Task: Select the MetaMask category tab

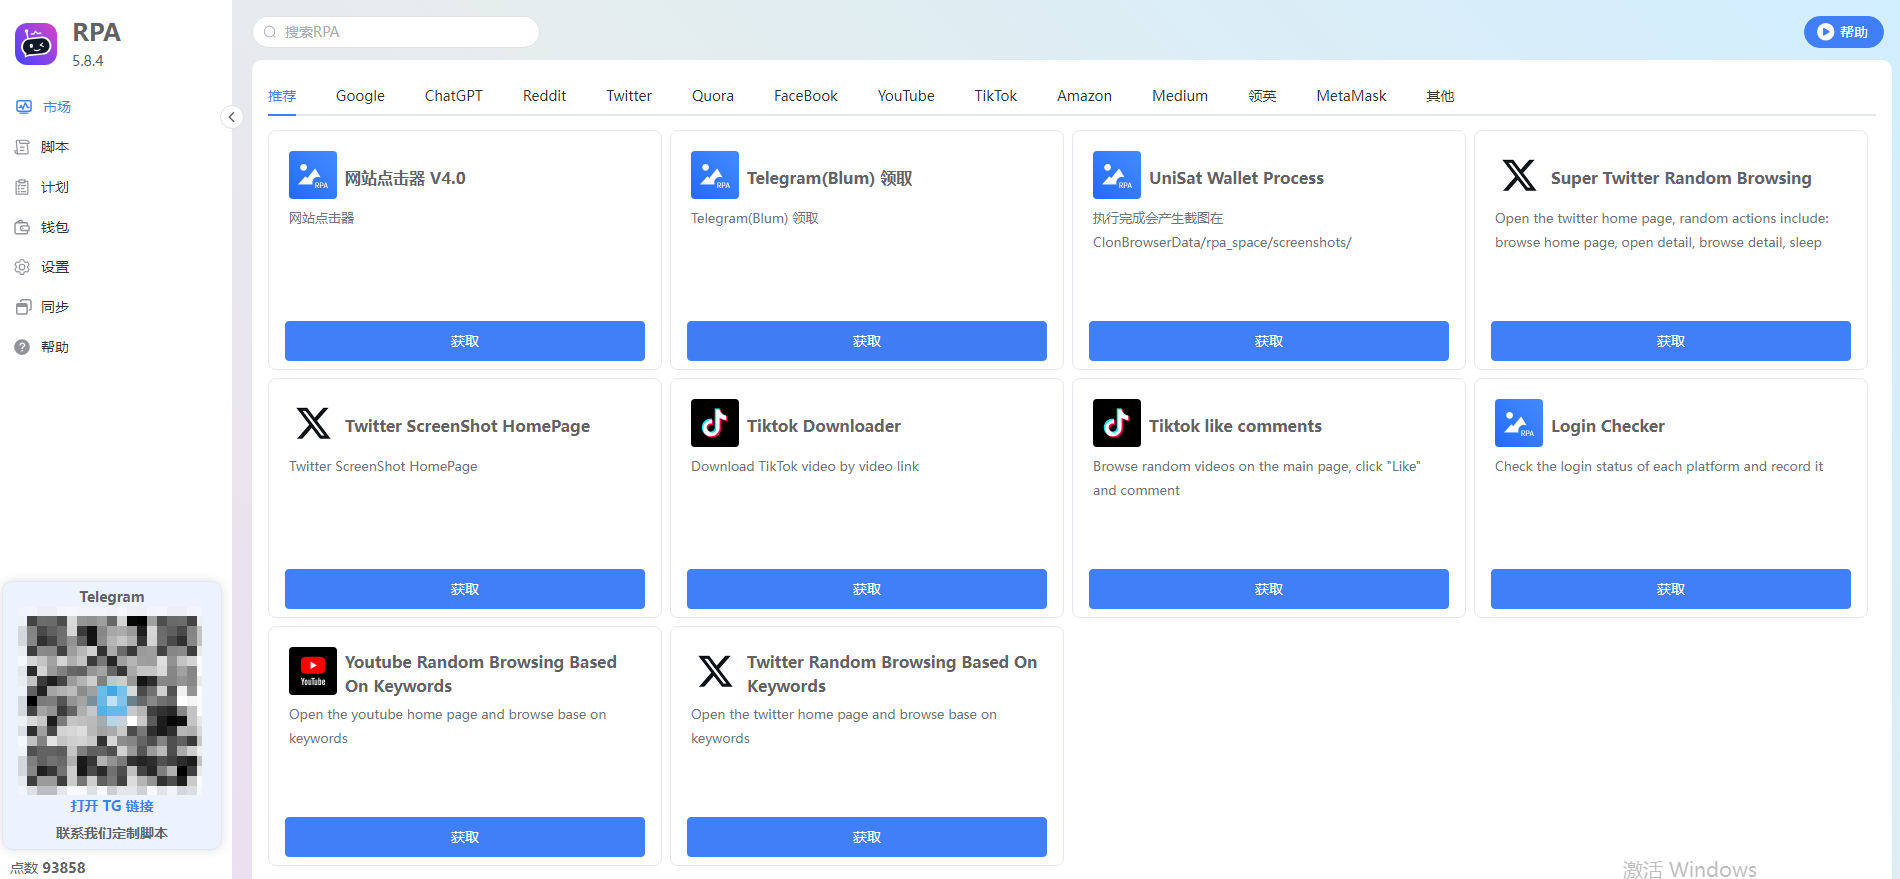Action: (1350, 96)
